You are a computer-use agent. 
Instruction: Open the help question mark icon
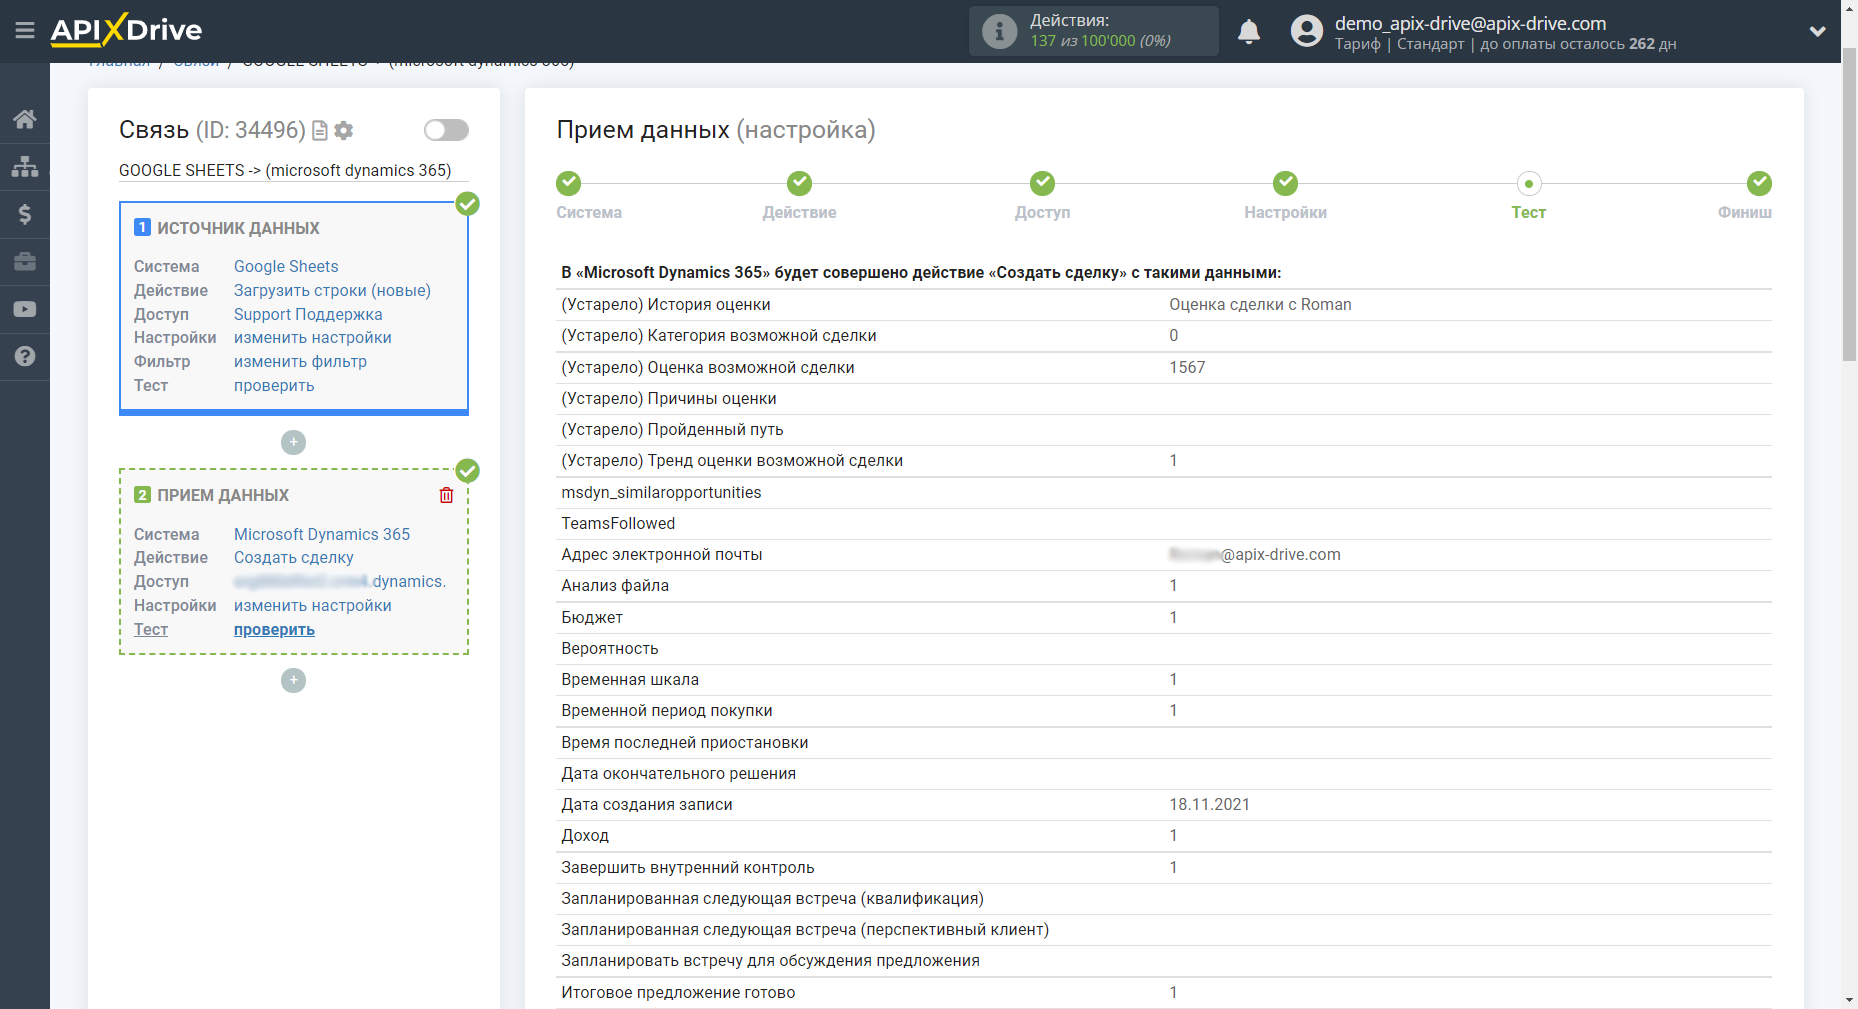pos(25,356)
